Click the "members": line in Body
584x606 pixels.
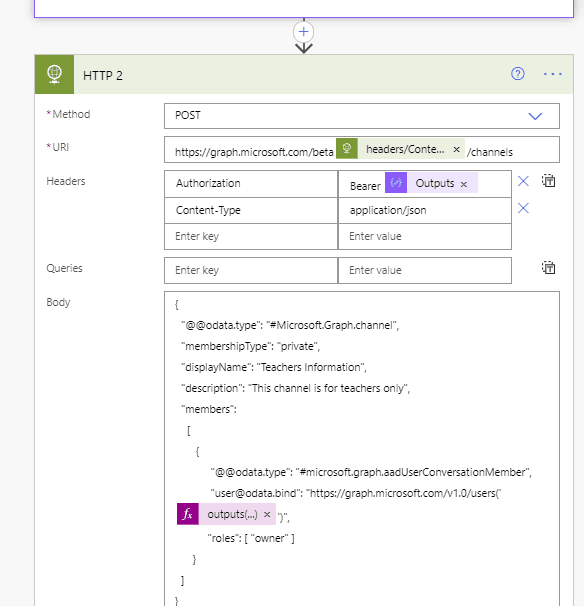(209, 409)
